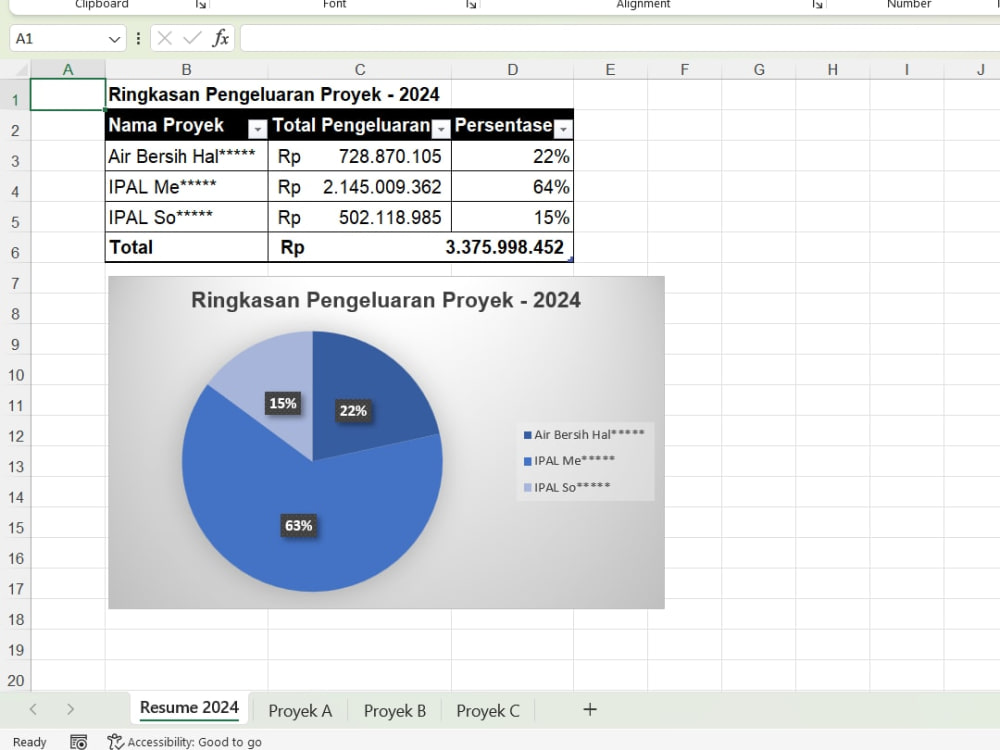This screenshot has width=1000, height=750.
Task: Open Total Pengeluaran filter dropdown
Action: pyautogui.click(x=441, y=129)
